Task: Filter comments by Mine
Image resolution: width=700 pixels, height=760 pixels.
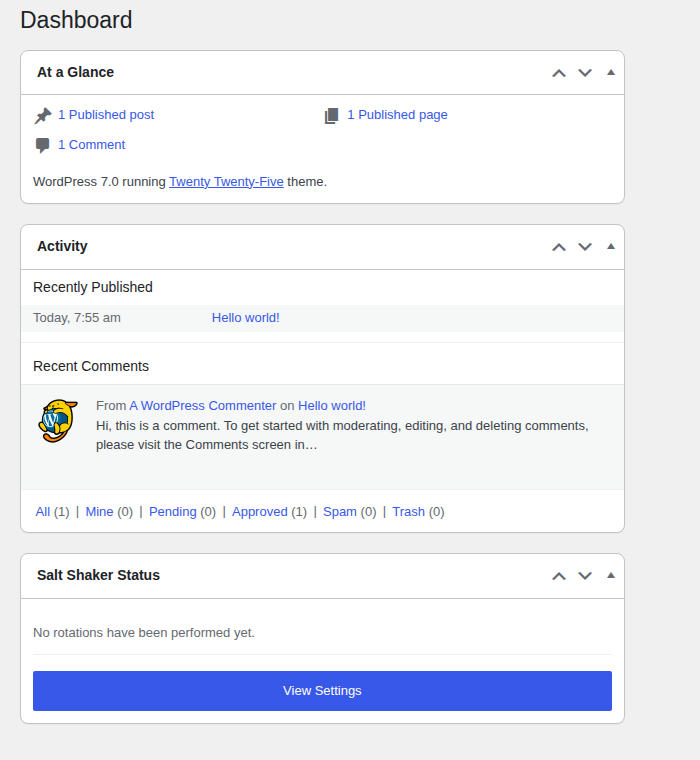Action: (x=99, y=512)
